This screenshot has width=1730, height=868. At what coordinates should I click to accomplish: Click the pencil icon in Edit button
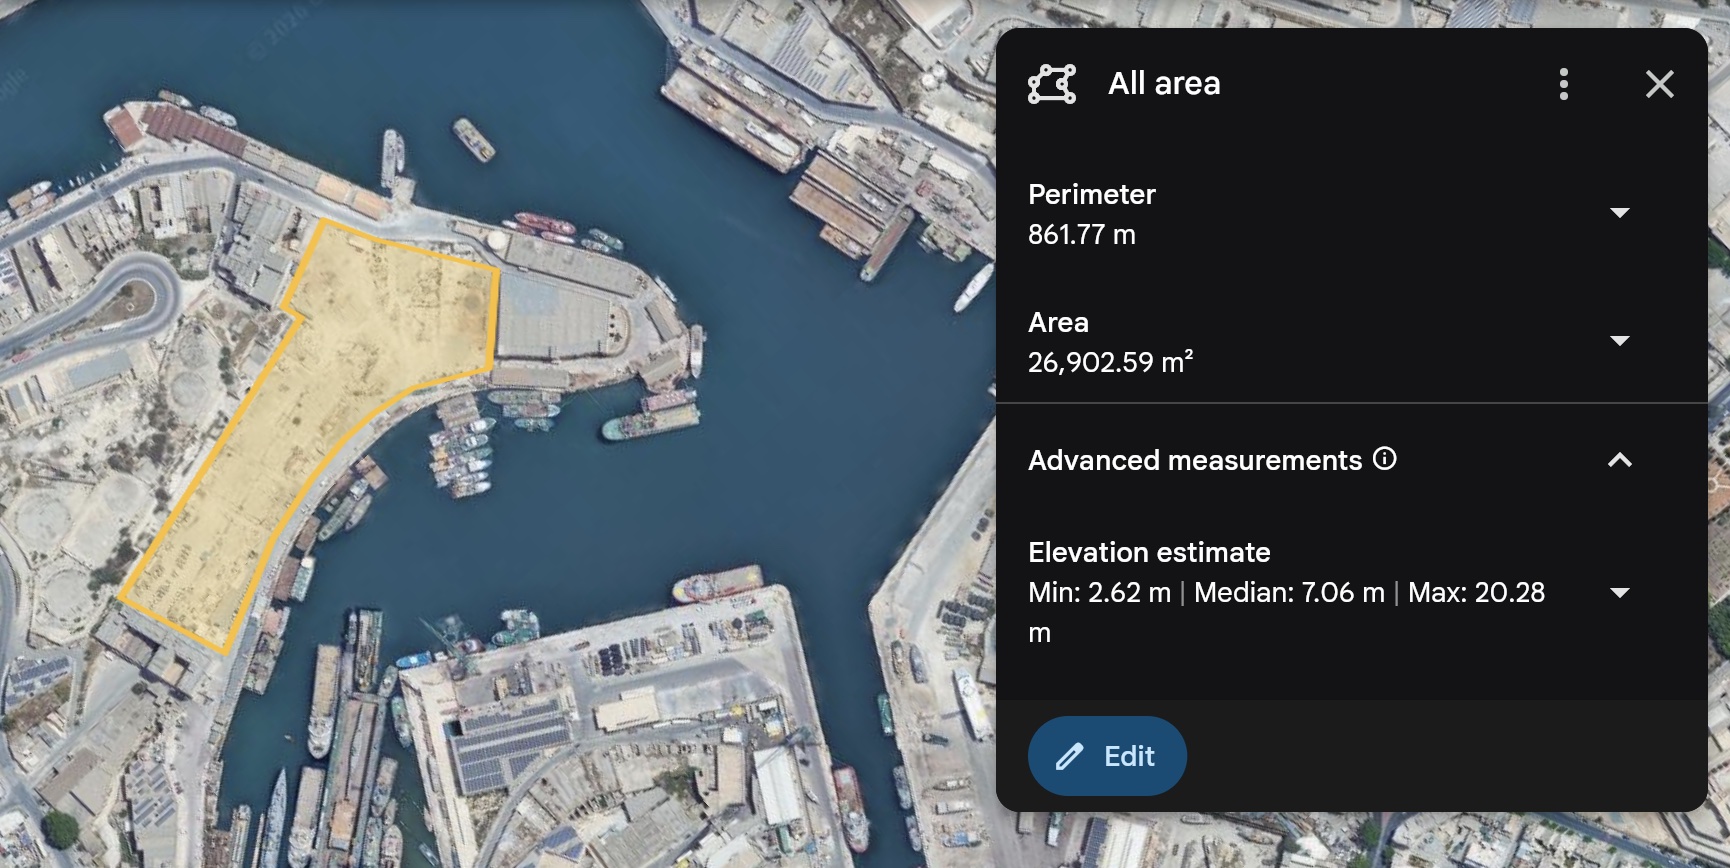click(1069, 757)
